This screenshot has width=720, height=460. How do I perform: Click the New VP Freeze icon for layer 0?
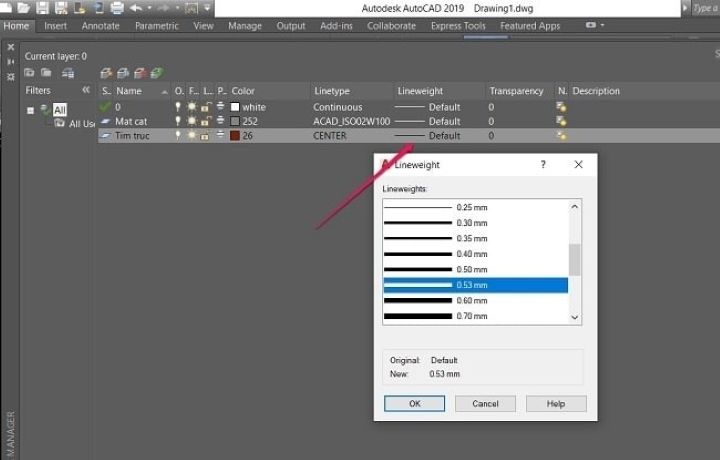point(561,107)
